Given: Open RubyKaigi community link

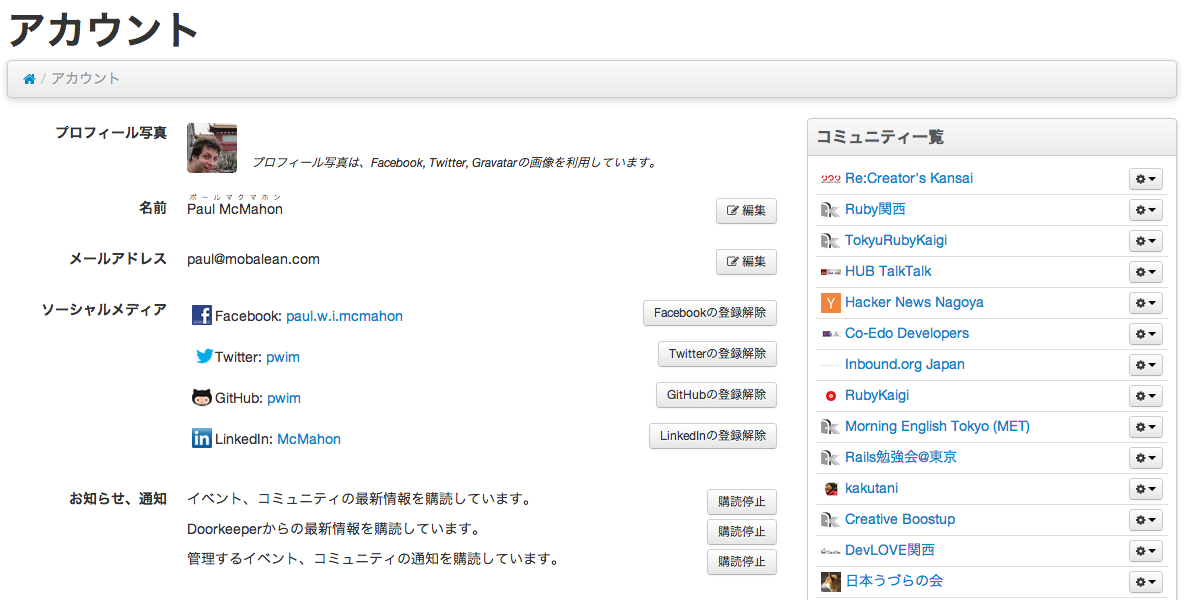Looking at the screenshot, I should click(877, 395).
